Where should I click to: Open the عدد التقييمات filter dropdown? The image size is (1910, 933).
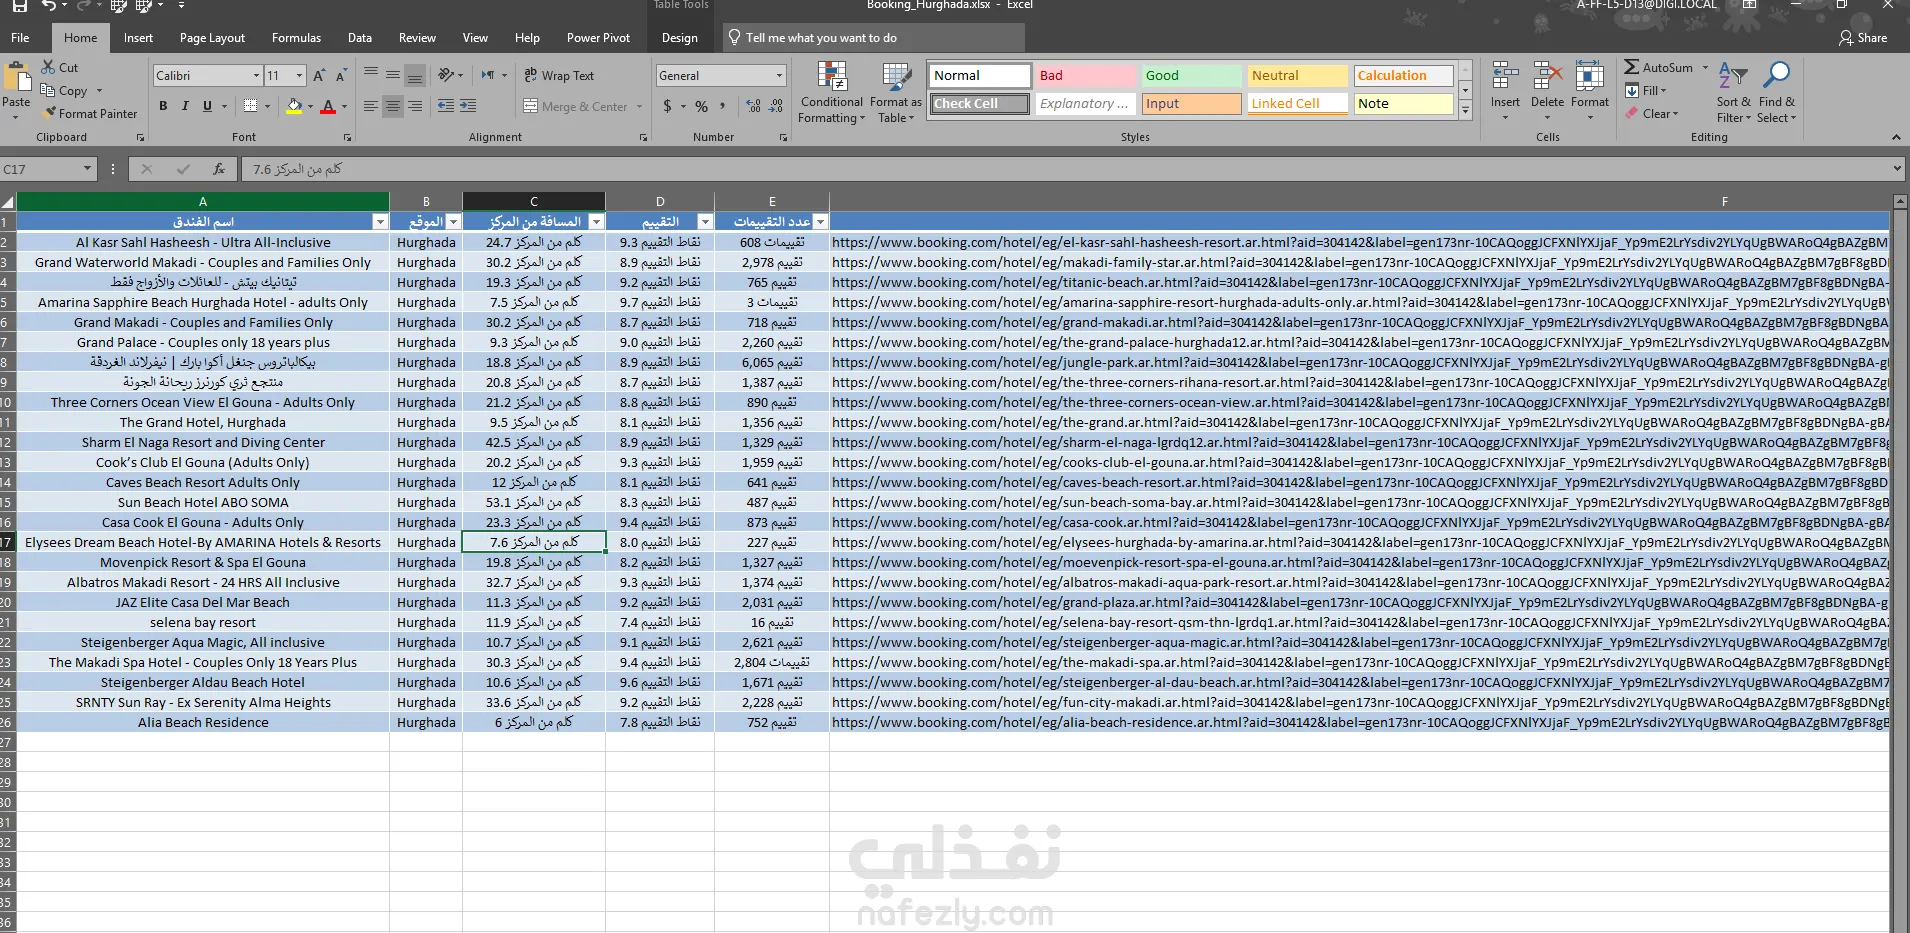point(820,222)
